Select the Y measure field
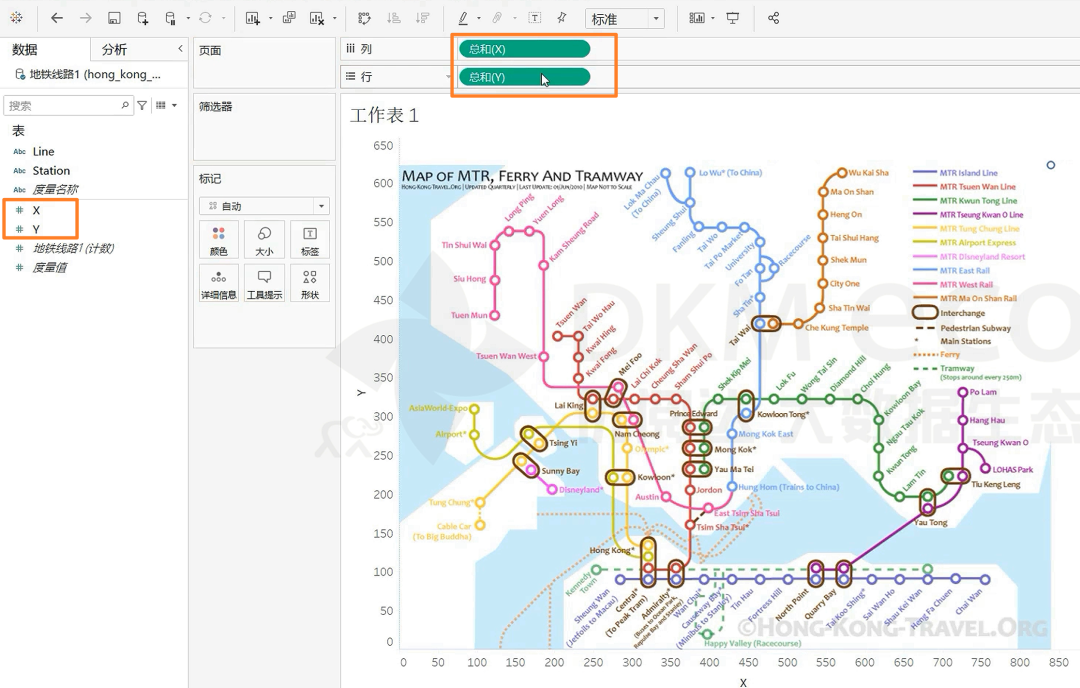This screenshot has width=1080, height=688. (x=36, y=229)
